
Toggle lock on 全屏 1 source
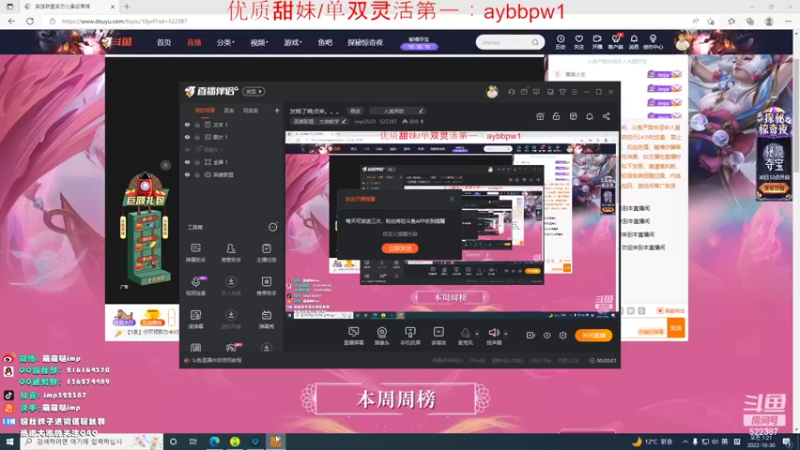click(197, 162)
